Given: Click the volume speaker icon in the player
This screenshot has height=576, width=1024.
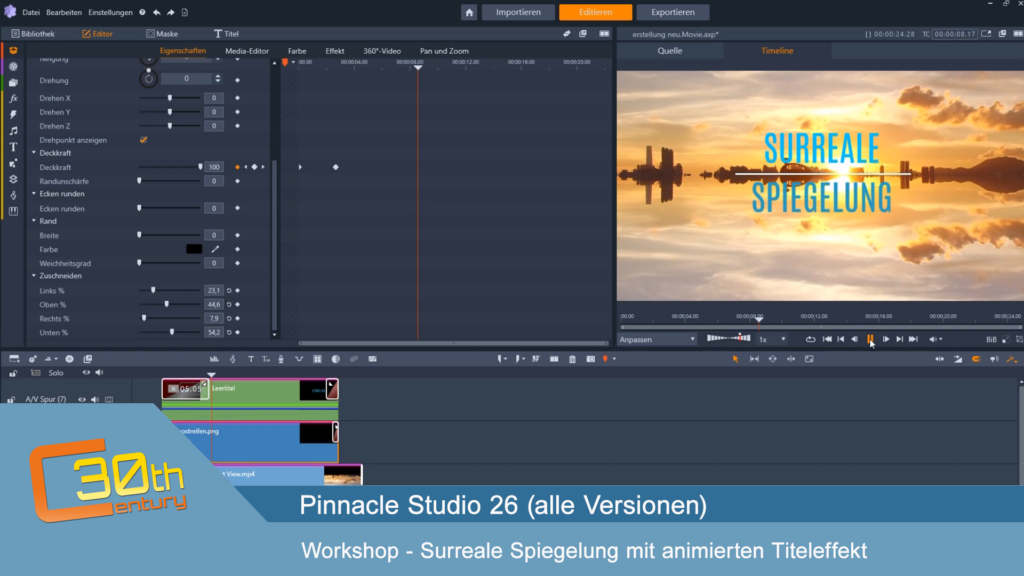Looking at the screenshot, I should click(x=933, y=339).
